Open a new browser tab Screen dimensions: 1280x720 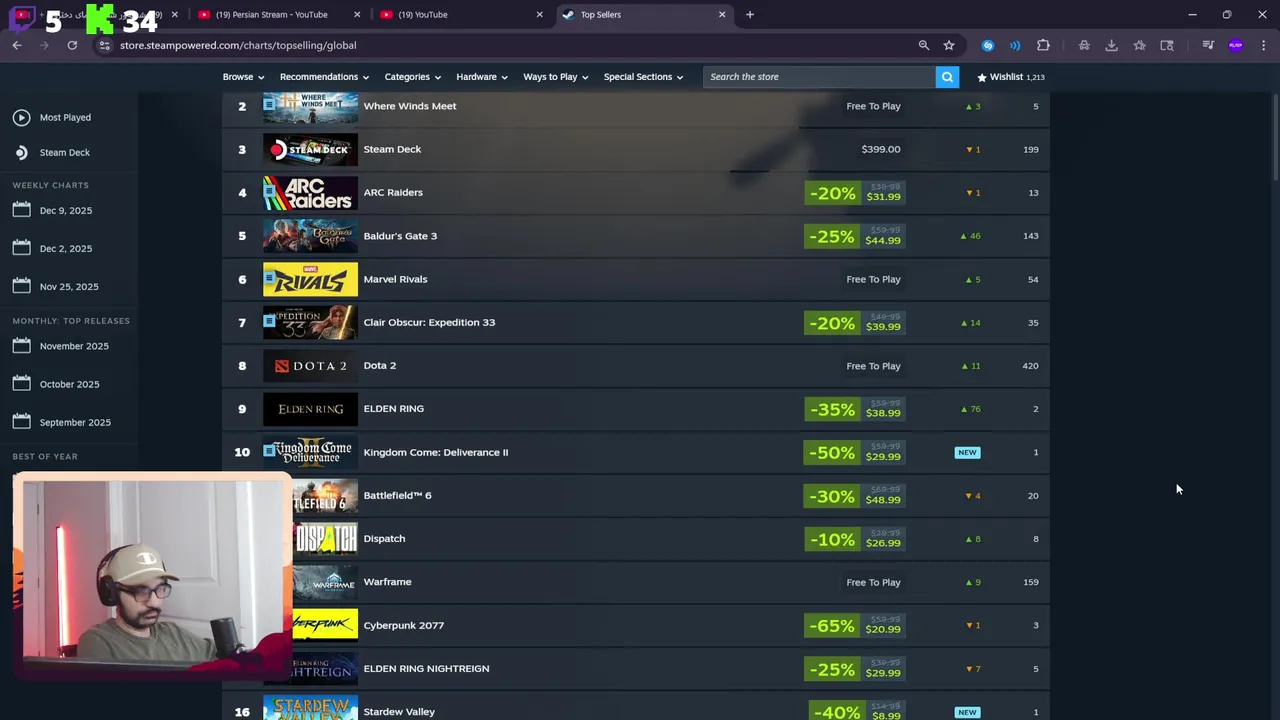pos(750,15)
